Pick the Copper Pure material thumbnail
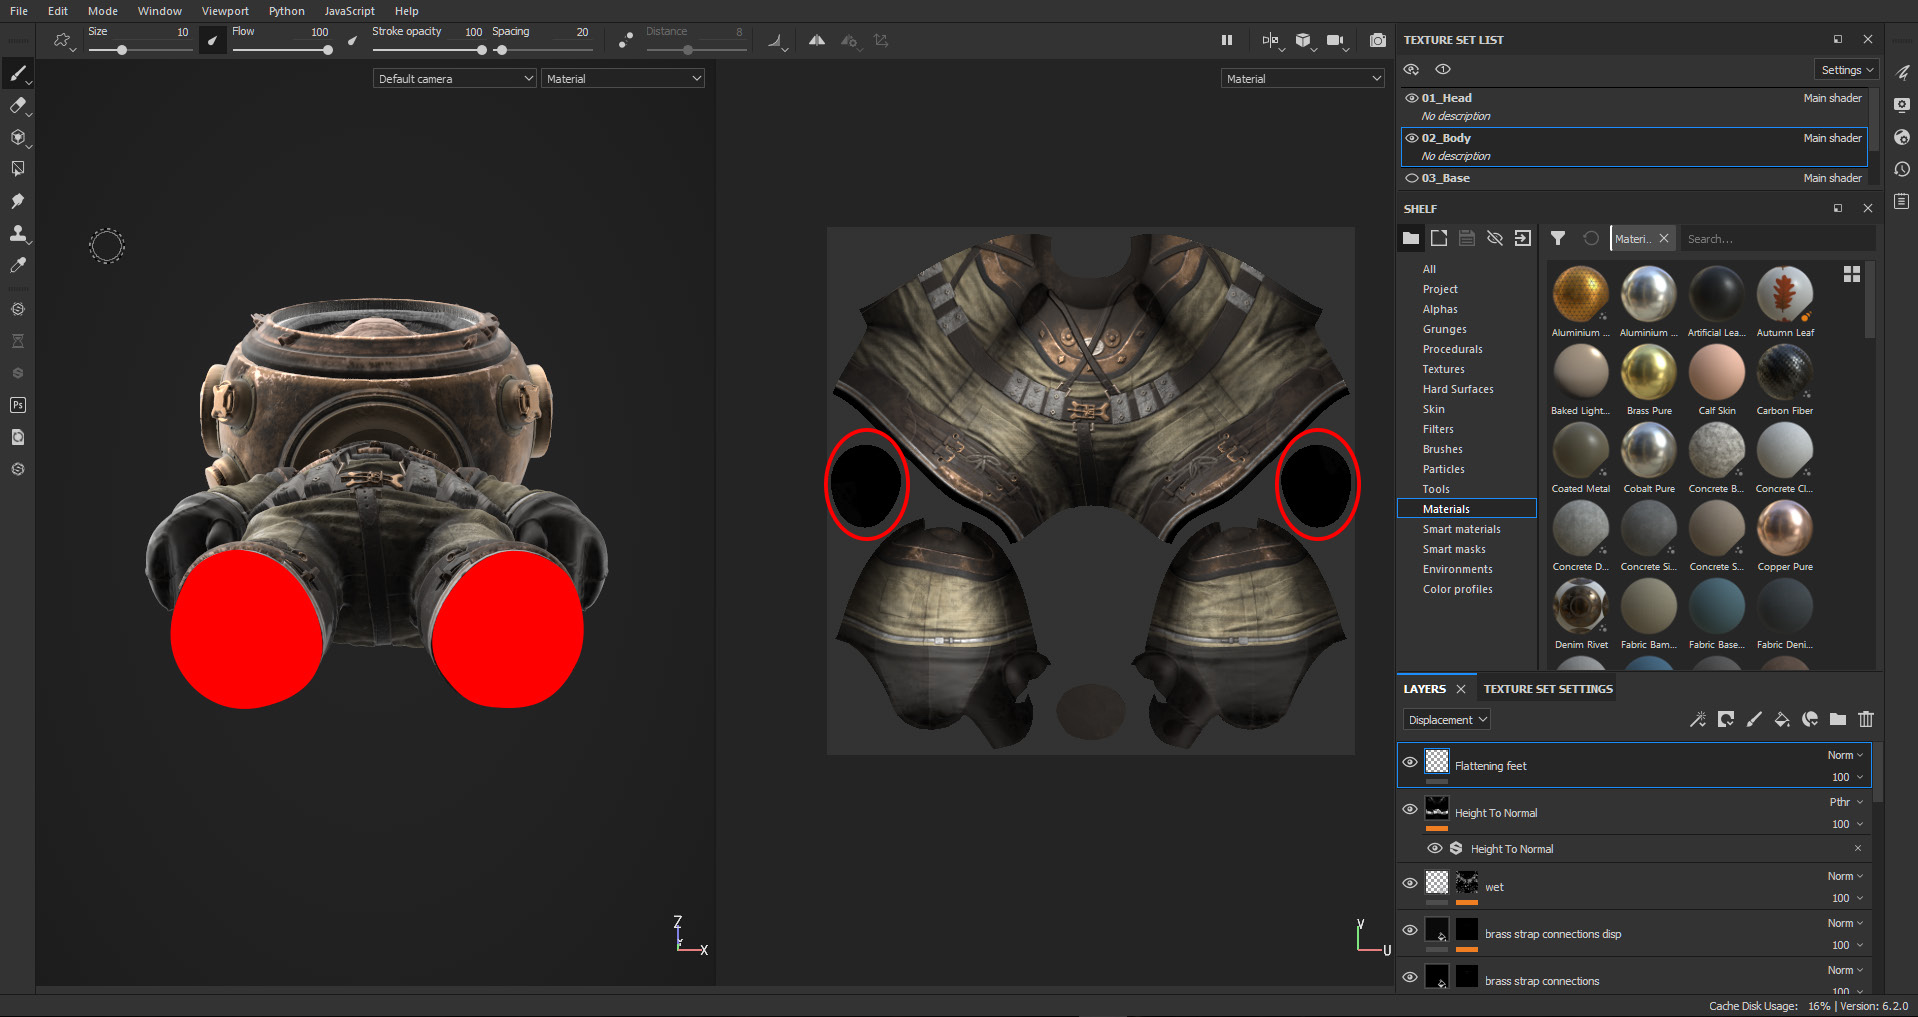The image size is (1918, 1017). 1784,529
